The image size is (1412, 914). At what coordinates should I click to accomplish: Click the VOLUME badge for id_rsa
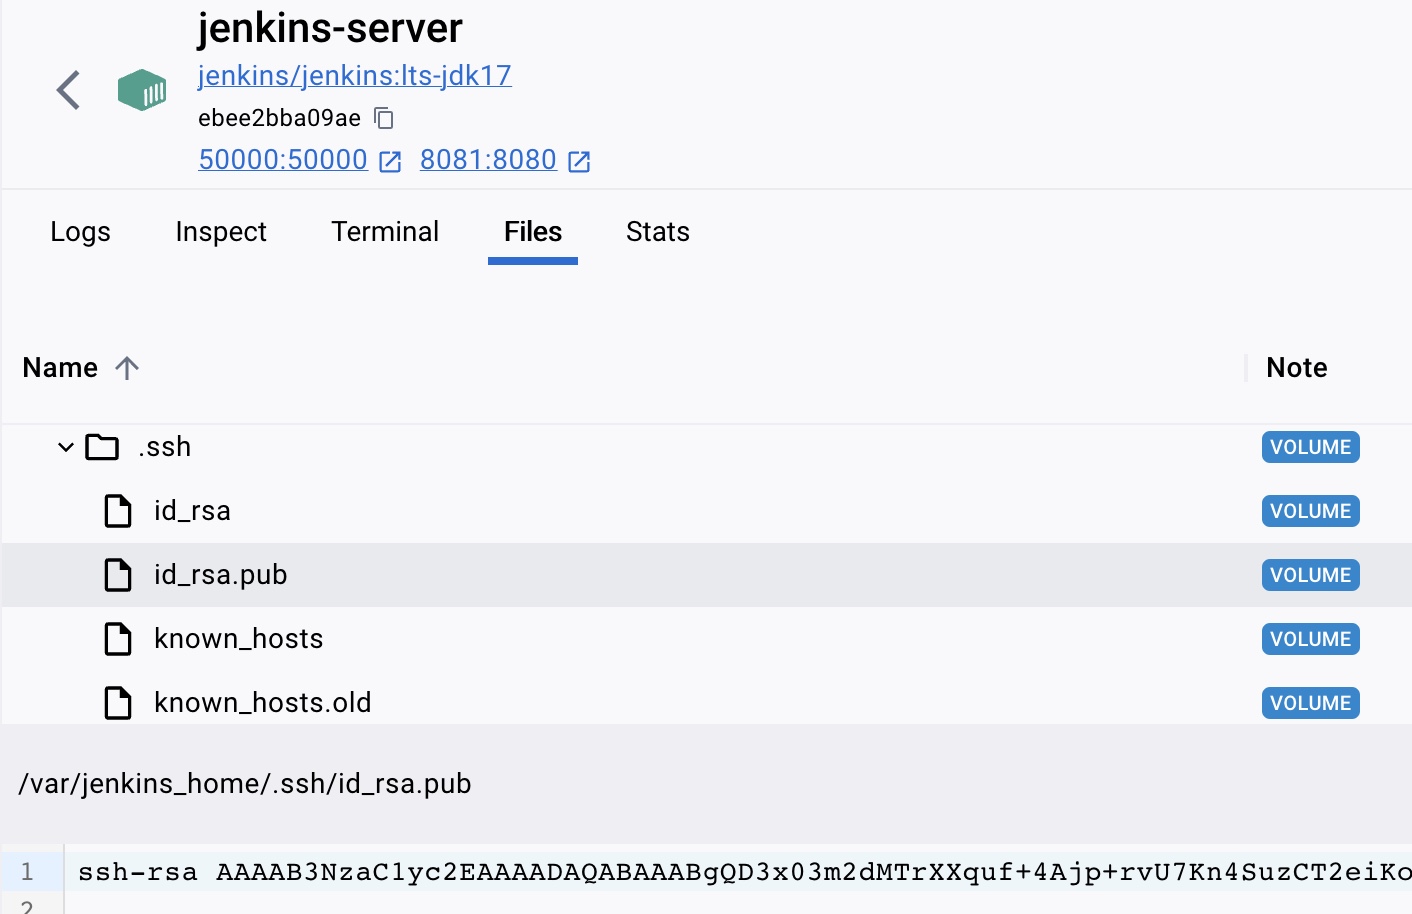click(x=1311, y=511)
